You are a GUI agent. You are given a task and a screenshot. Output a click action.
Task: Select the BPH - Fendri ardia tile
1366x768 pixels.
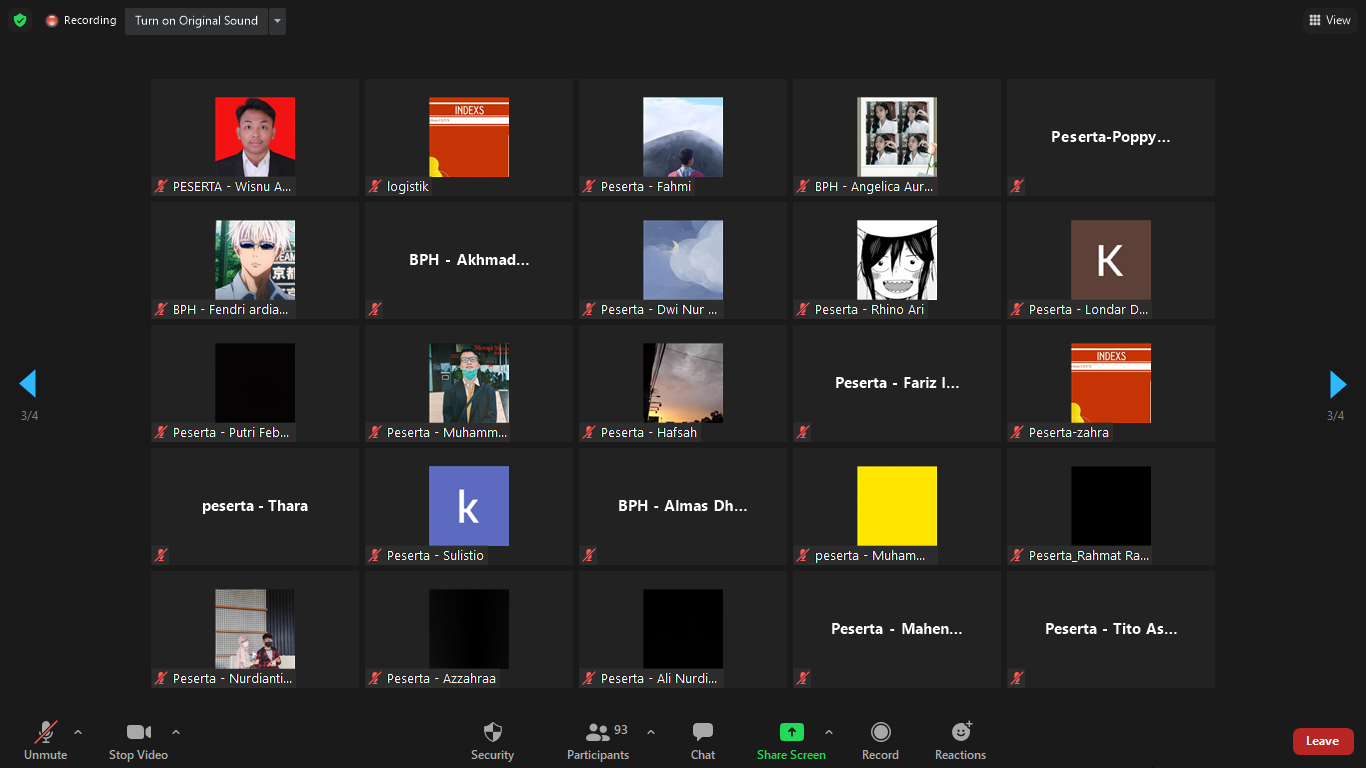[255, 260]
